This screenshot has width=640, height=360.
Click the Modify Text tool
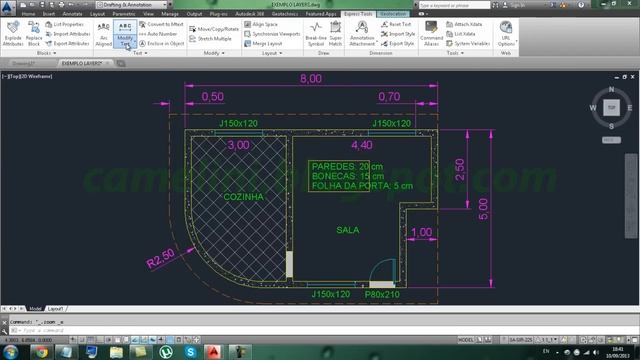(124, 33)
